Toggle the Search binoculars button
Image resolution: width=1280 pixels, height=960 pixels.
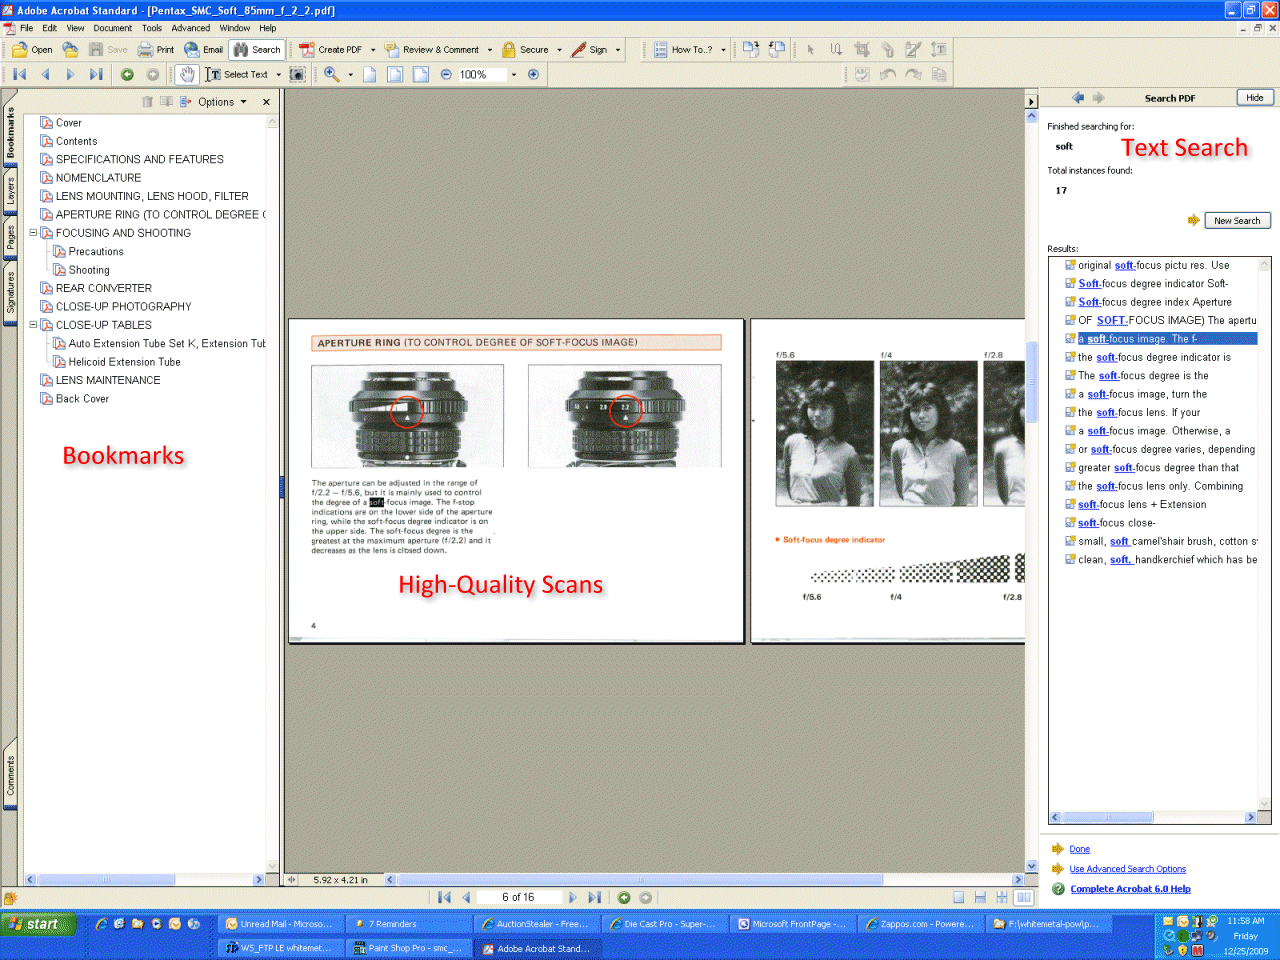tap(257, 49)
